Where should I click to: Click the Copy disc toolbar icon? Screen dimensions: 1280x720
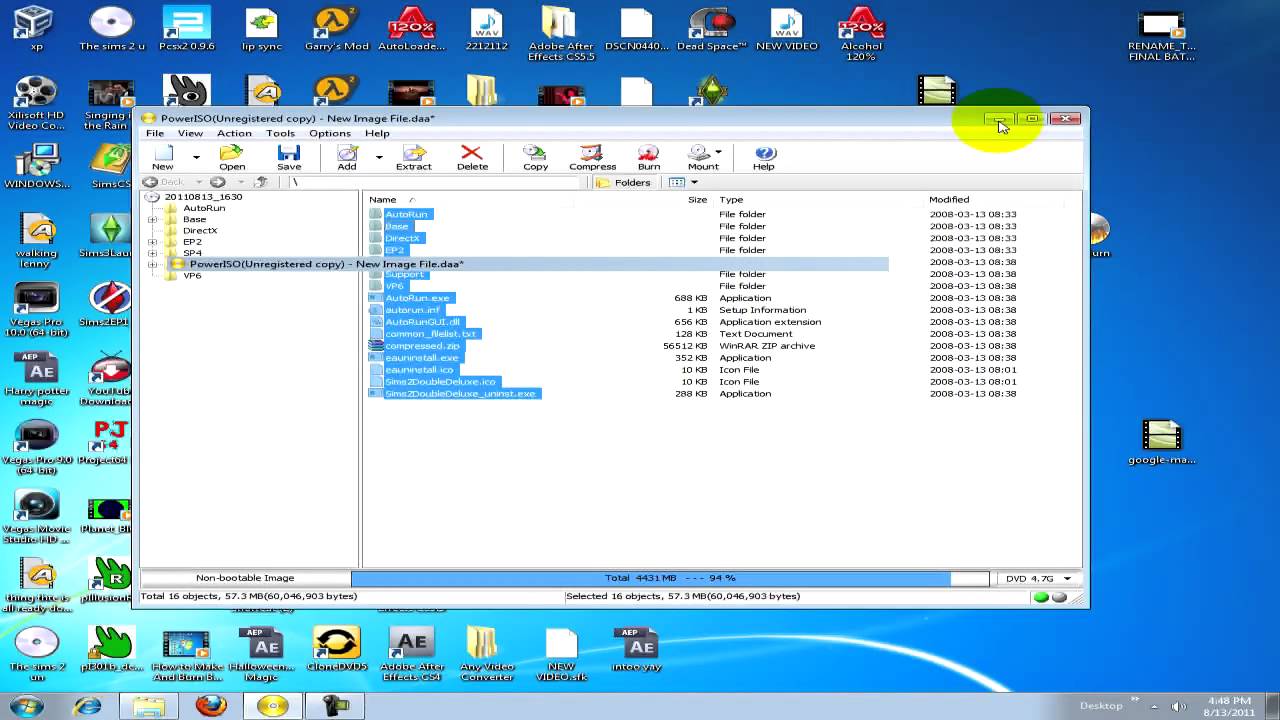click(535, 157)
